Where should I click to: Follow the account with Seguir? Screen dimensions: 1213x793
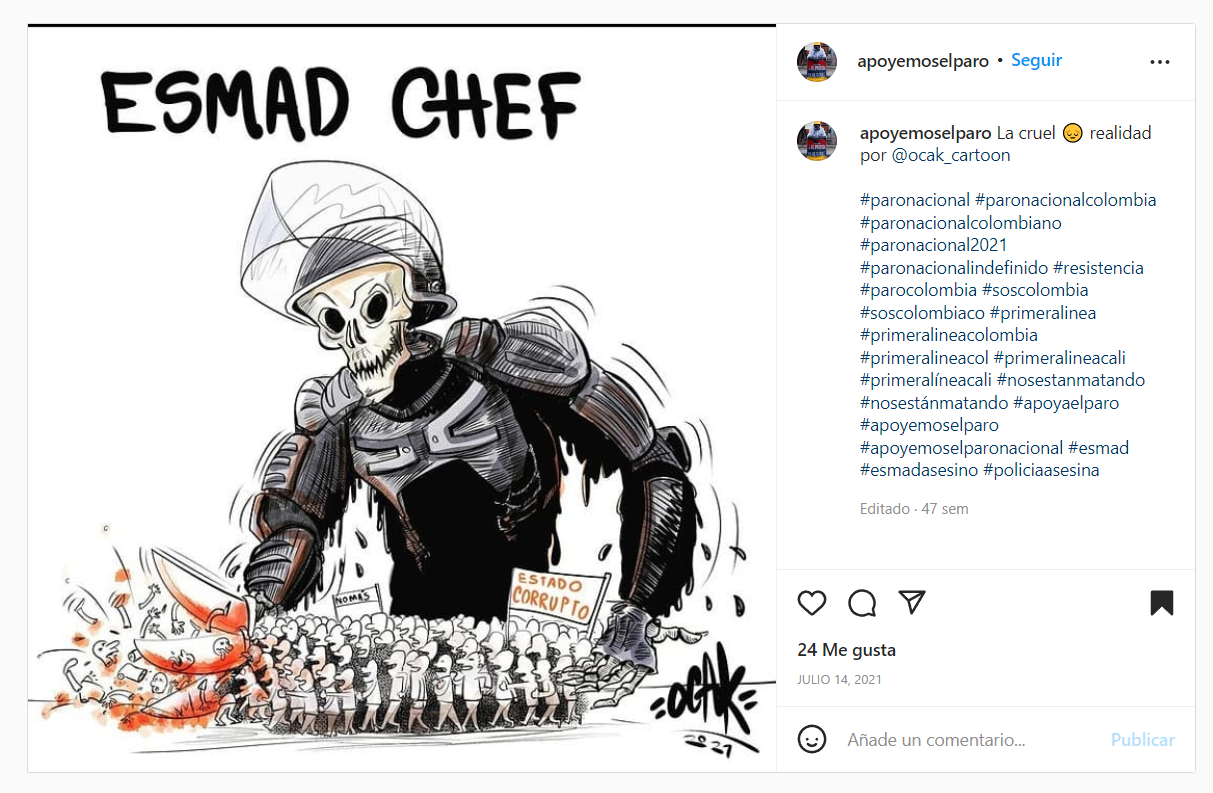click(x=1036, y=60)
